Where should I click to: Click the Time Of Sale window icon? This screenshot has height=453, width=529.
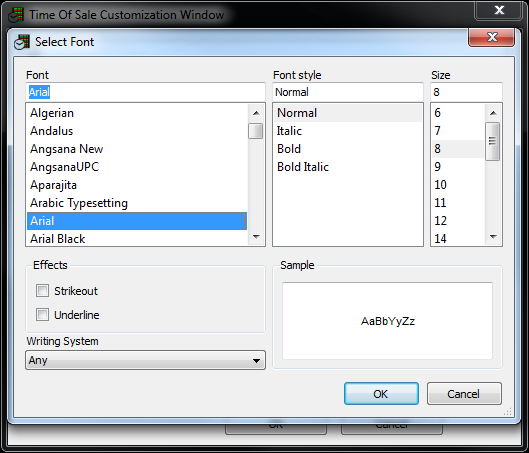16,15
